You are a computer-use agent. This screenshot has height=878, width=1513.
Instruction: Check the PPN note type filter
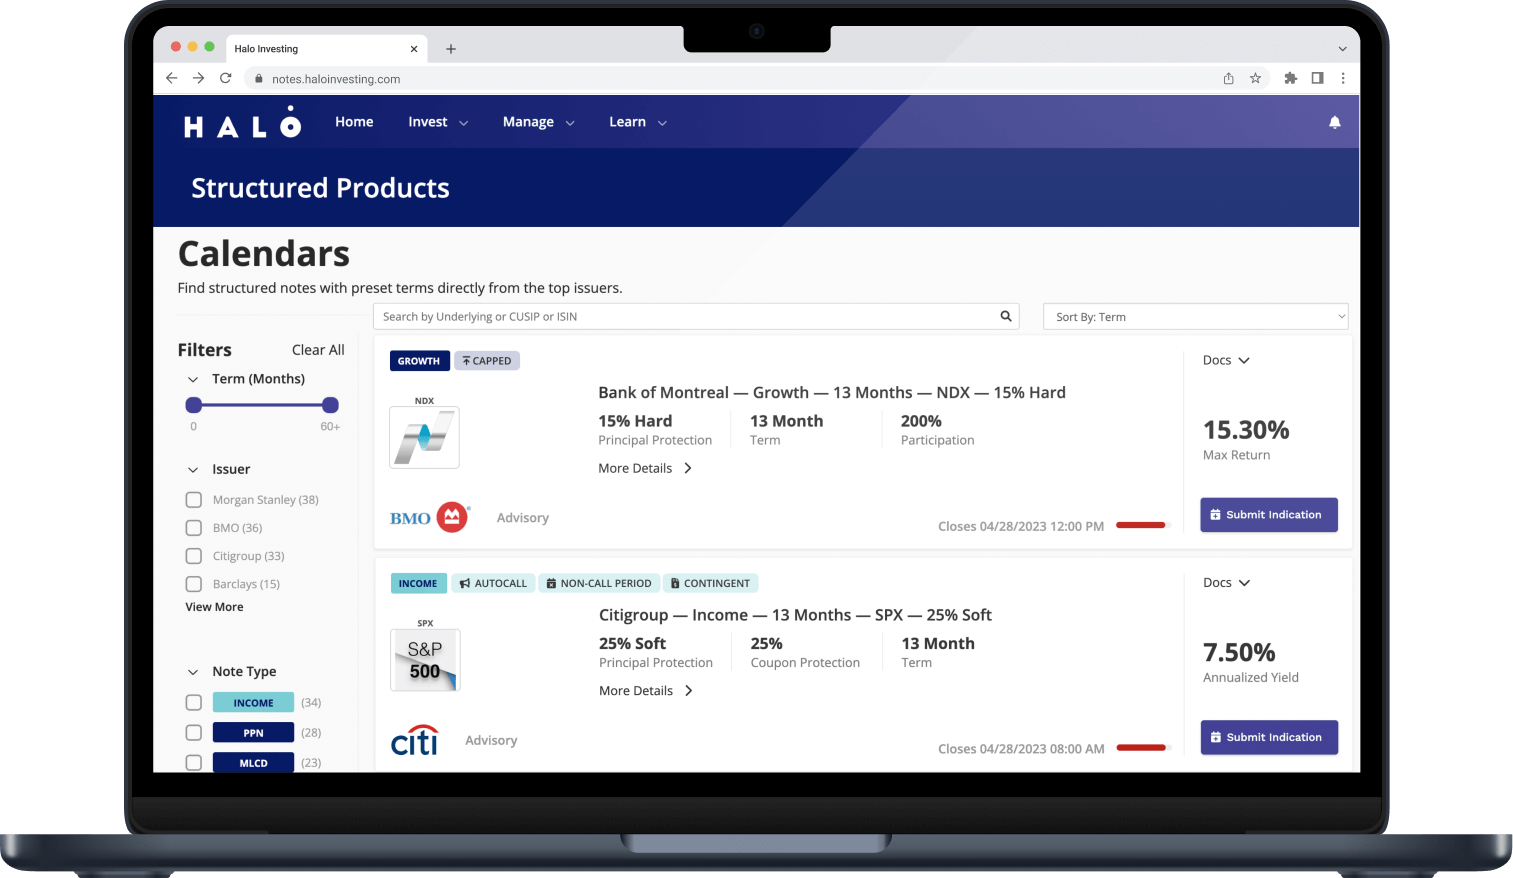194,733
